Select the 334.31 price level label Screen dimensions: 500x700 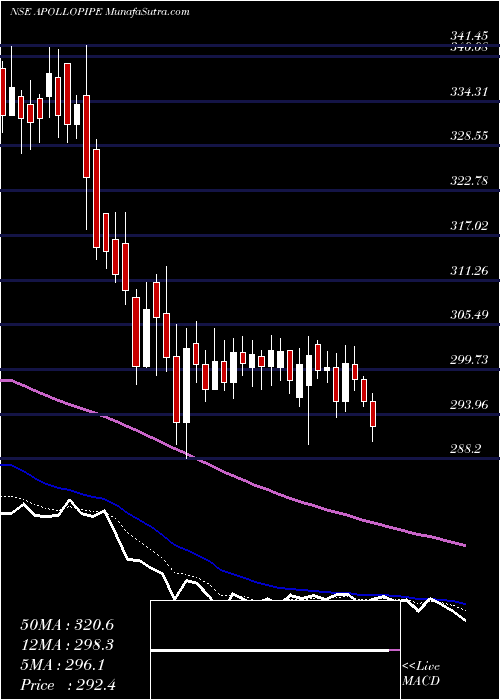click(x=469, y=92)
